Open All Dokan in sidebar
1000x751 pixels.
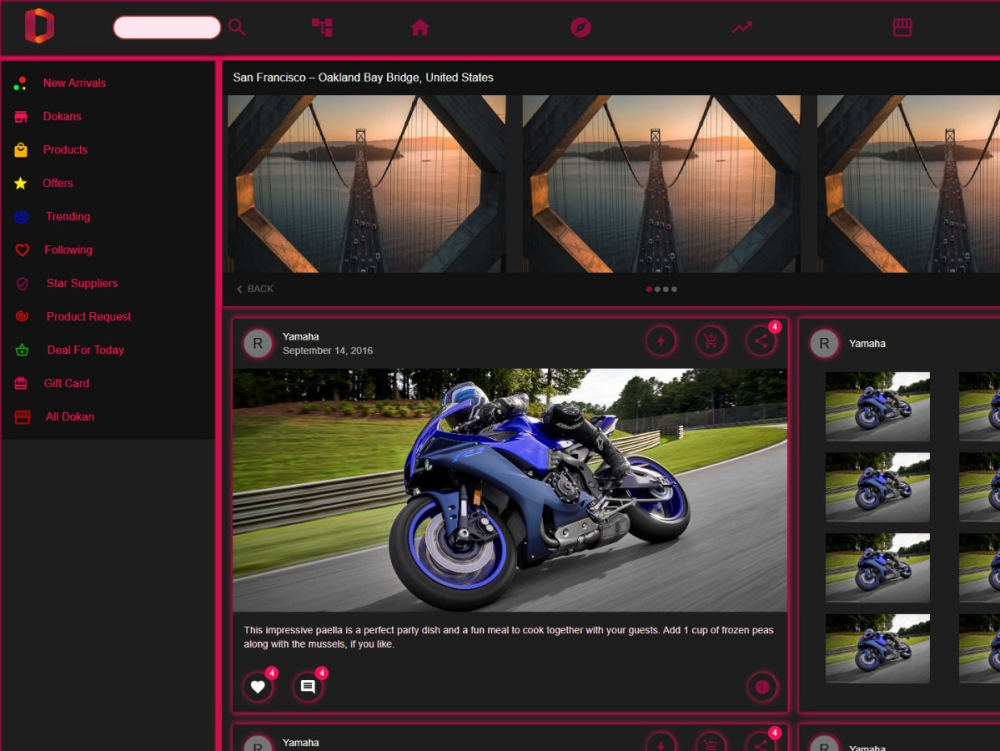(70, 417)
